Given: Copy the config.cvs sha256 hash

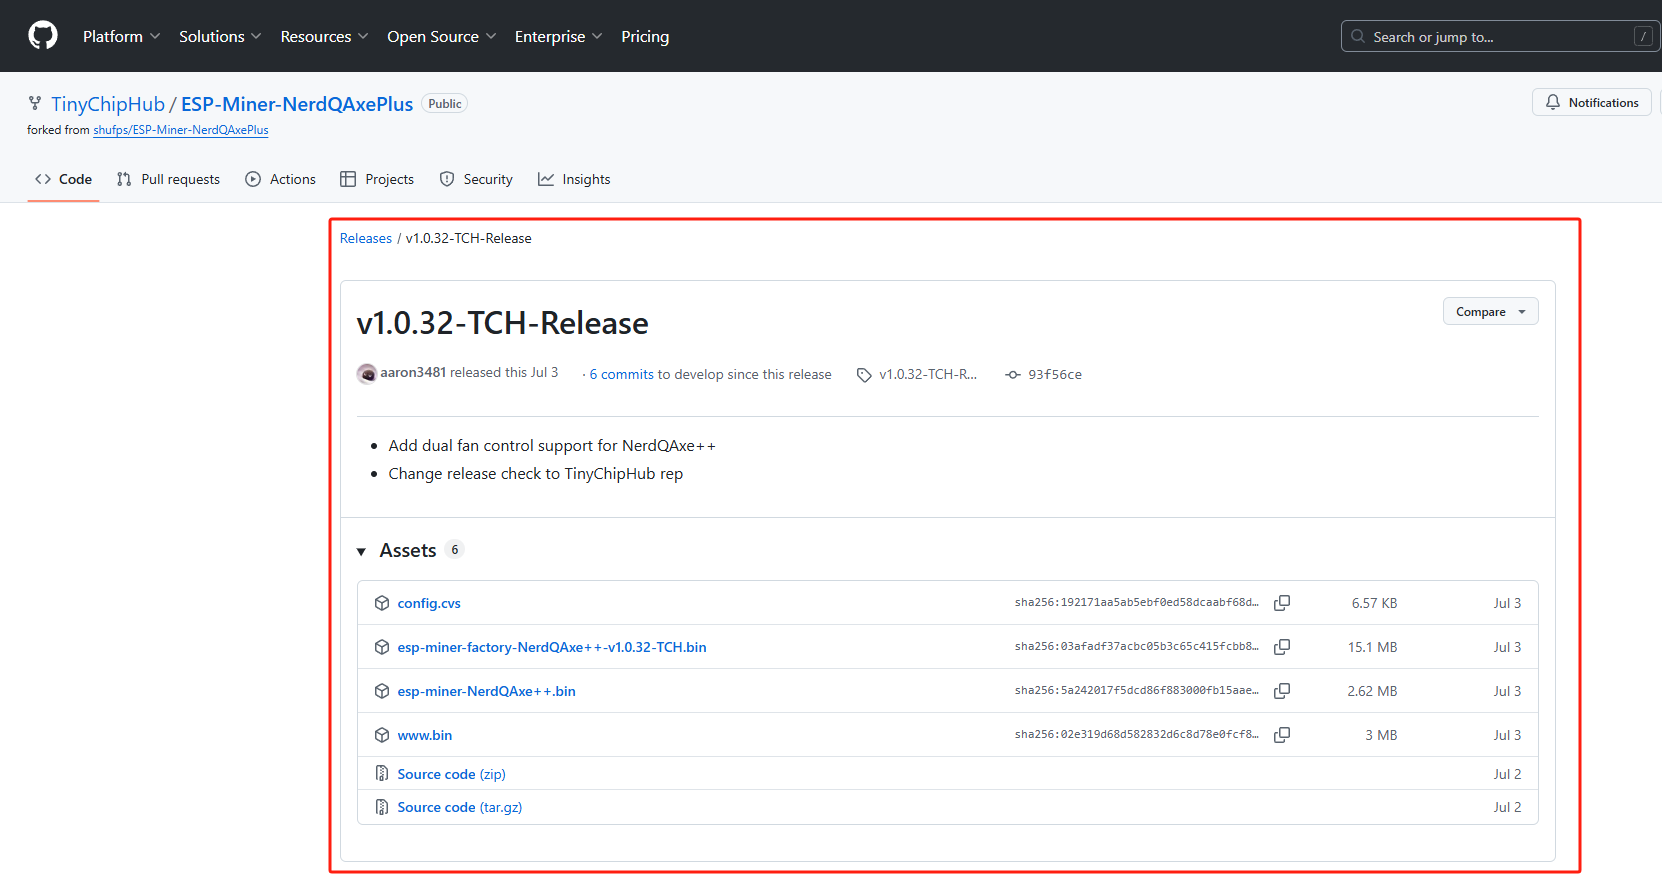Looking at the screenshot, I should click(1281, 603).
